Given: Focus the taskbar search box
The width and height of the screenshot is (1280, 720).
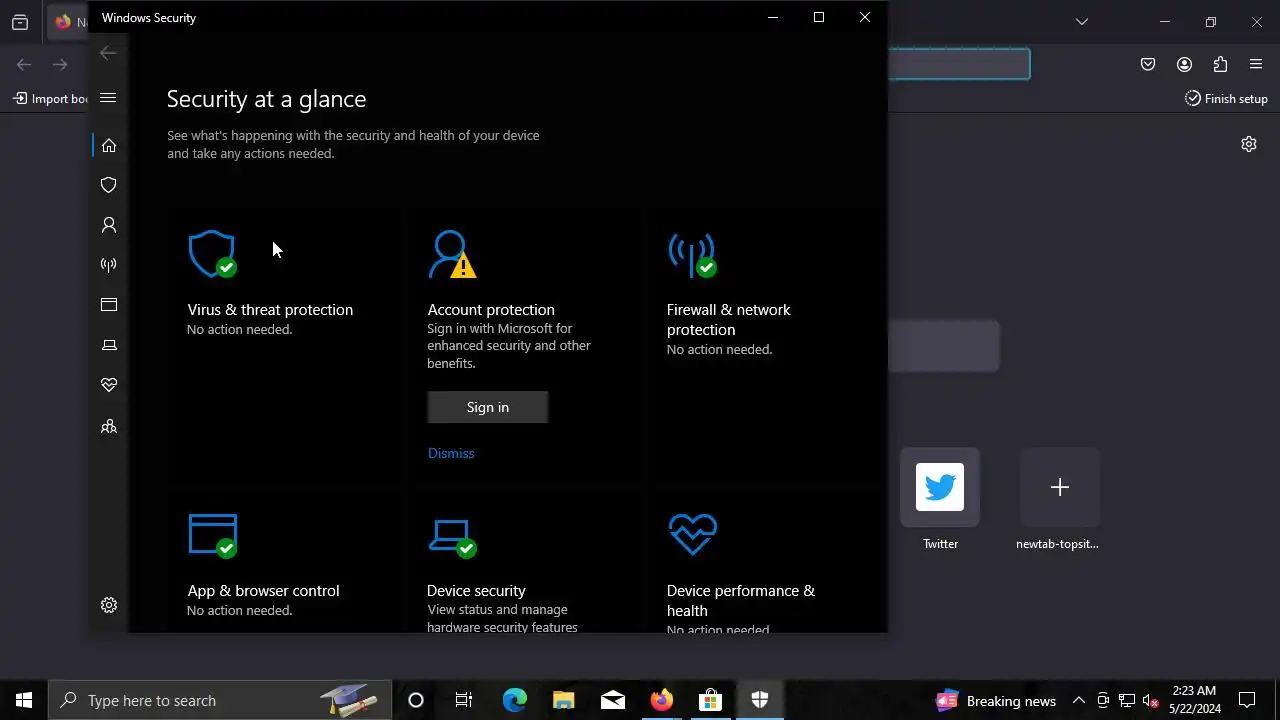Looking at the screenshot, I should coord(222,700).
